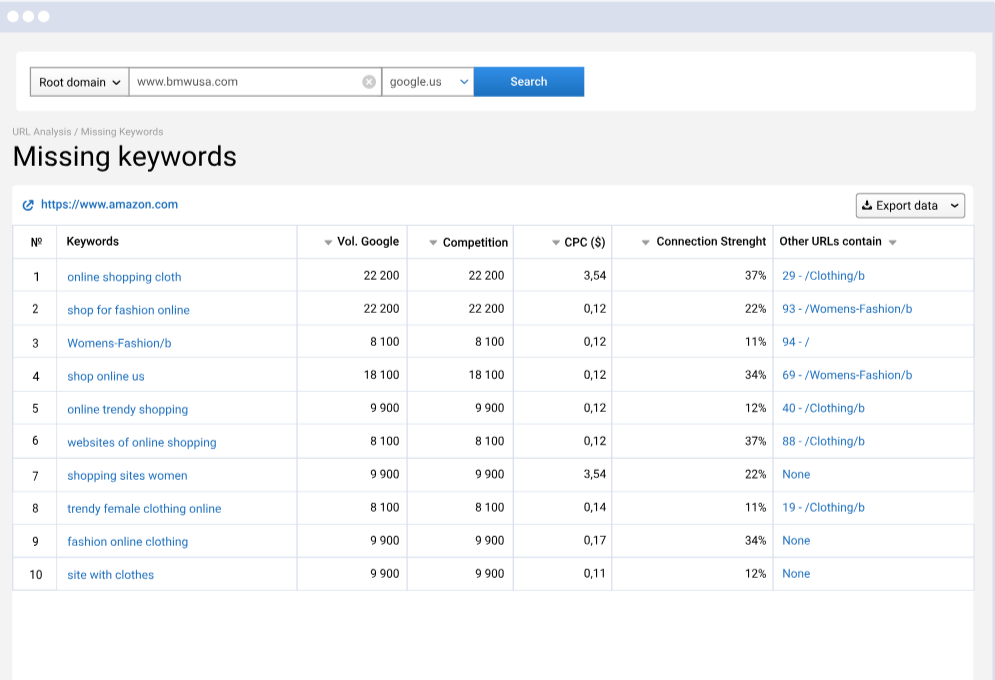Click the sort arrow on Connection Strenght
Image resolution: width=995 pixels, height=680 pixels.
coord(647,242)
